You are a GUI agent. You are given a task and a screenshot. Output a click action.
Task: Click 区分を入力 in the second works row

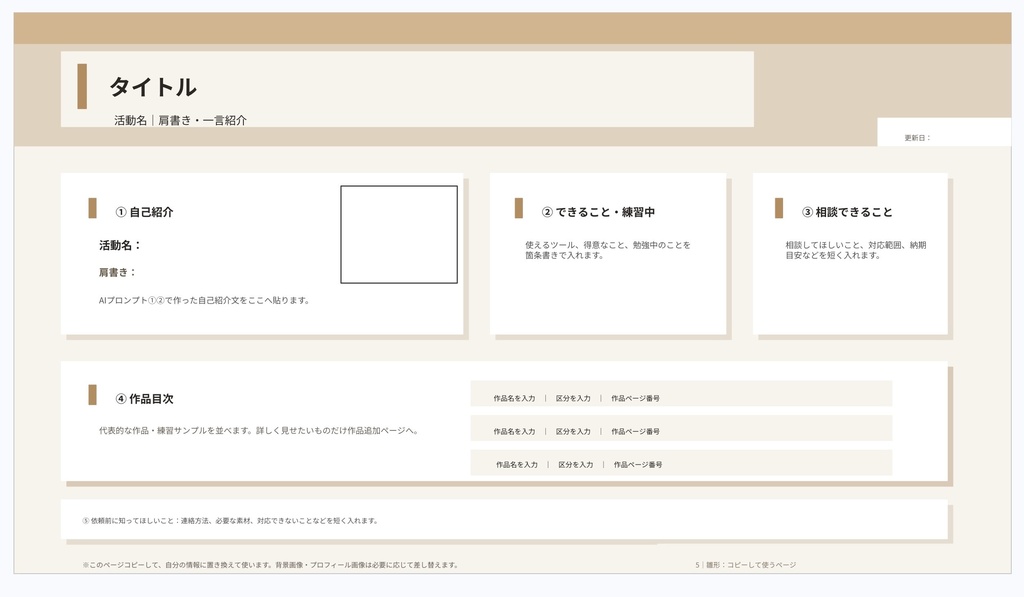pyautogui.click(x=573, y=432)
